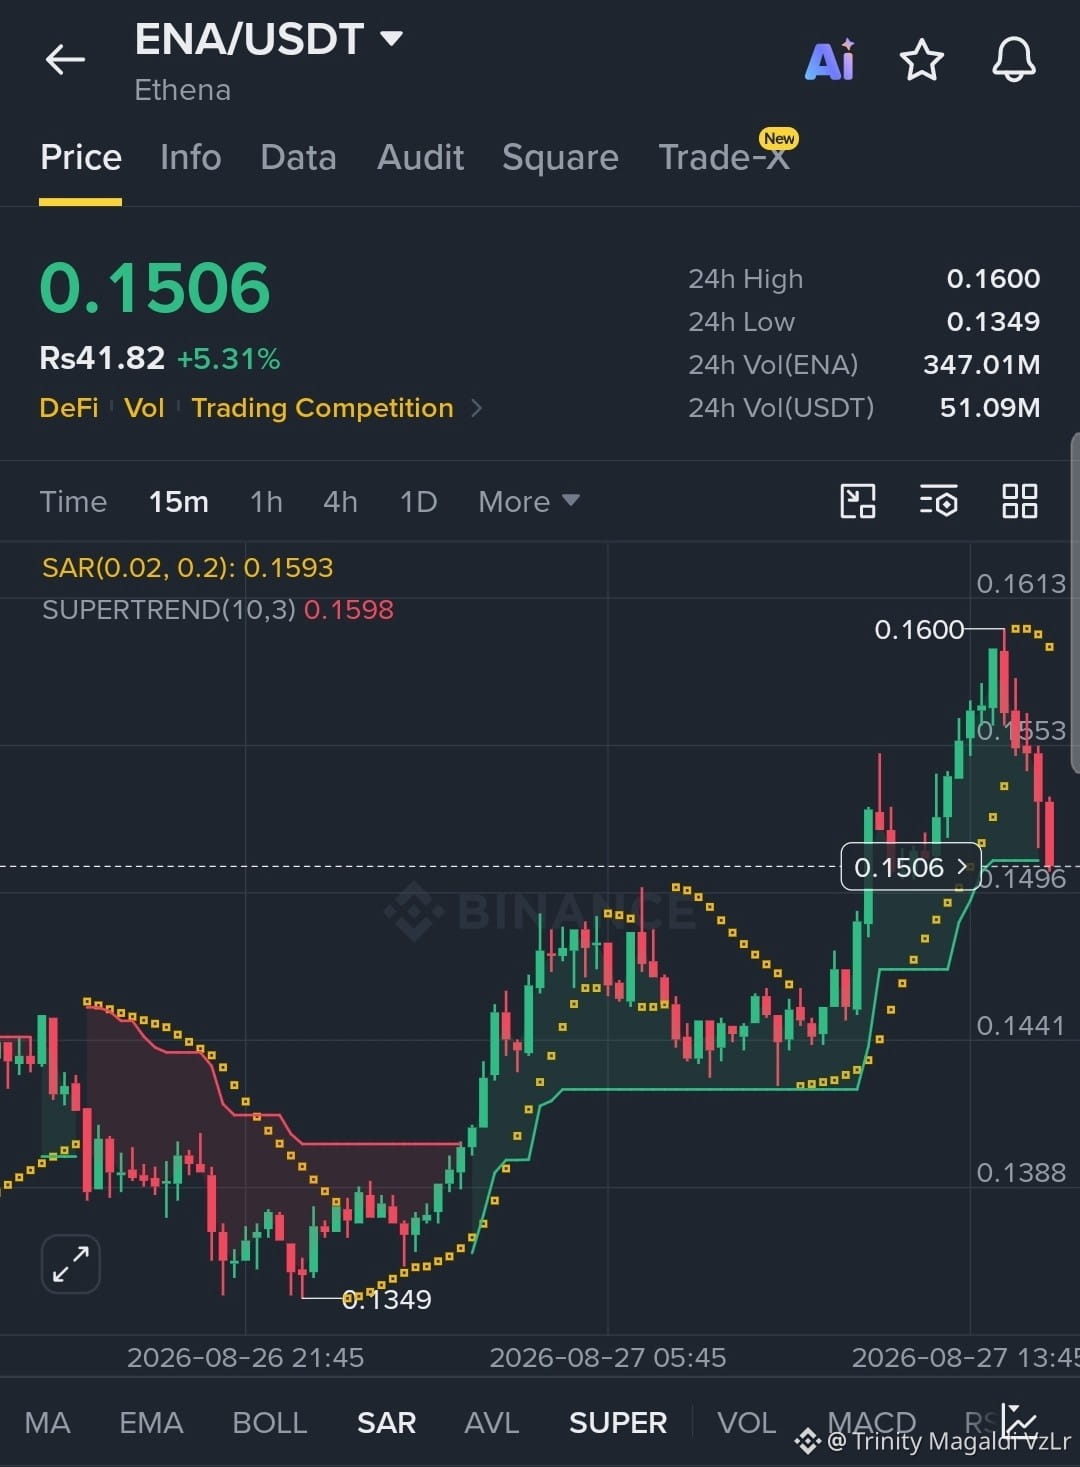Viewport: 1080px width, 1467px height.
Task: Toggle the BOLL indicator
Action: [269, 1422]
